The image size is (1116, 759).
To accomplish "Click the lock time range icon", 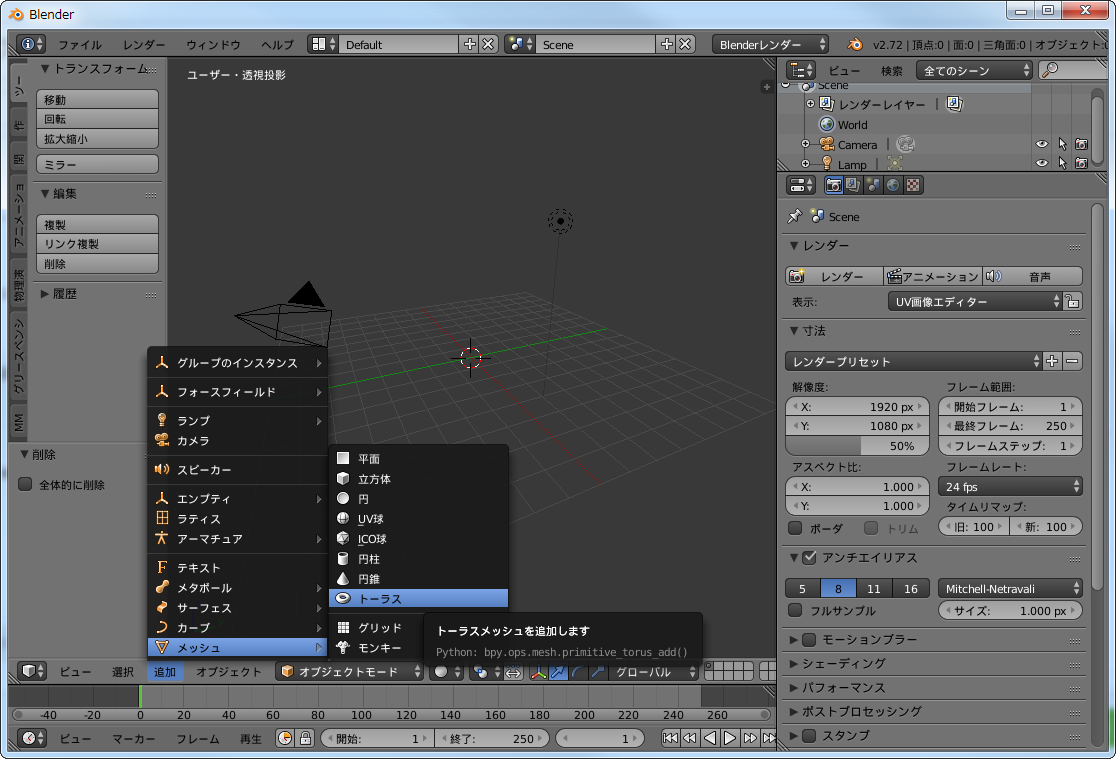I will pyautogui.click(x=305, y=738).
